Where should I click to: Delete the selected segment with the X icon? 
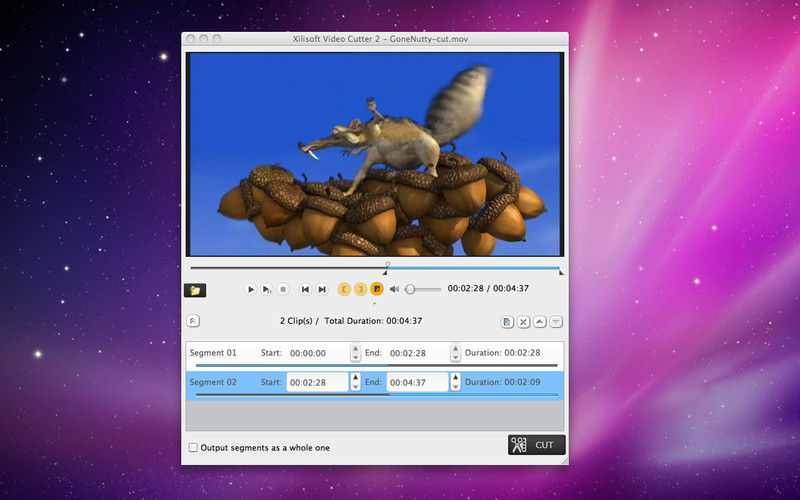click(x=523, y=322)
